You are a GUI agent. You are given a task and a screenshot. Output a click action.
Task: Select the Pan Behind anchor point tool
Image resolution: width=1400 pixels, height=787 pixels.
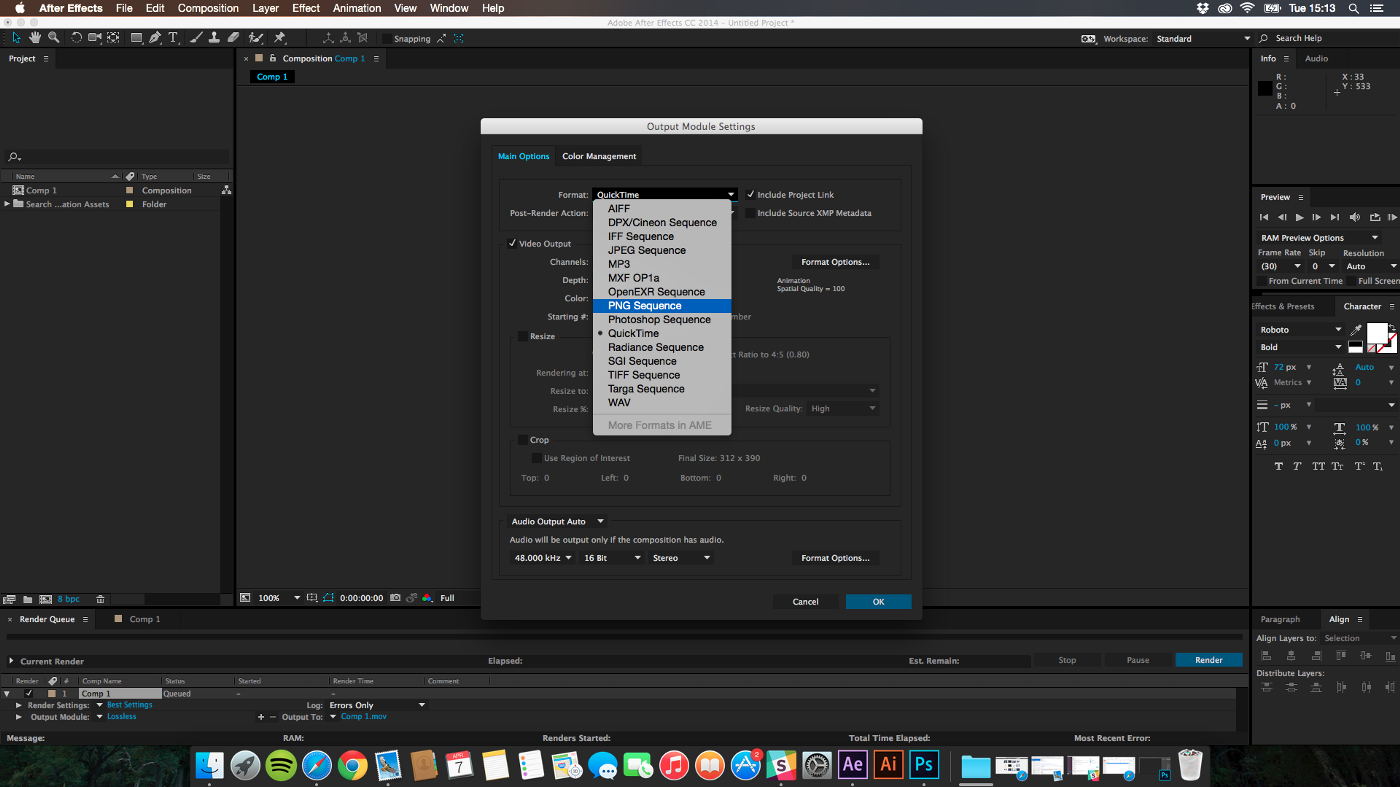(113, 38)
